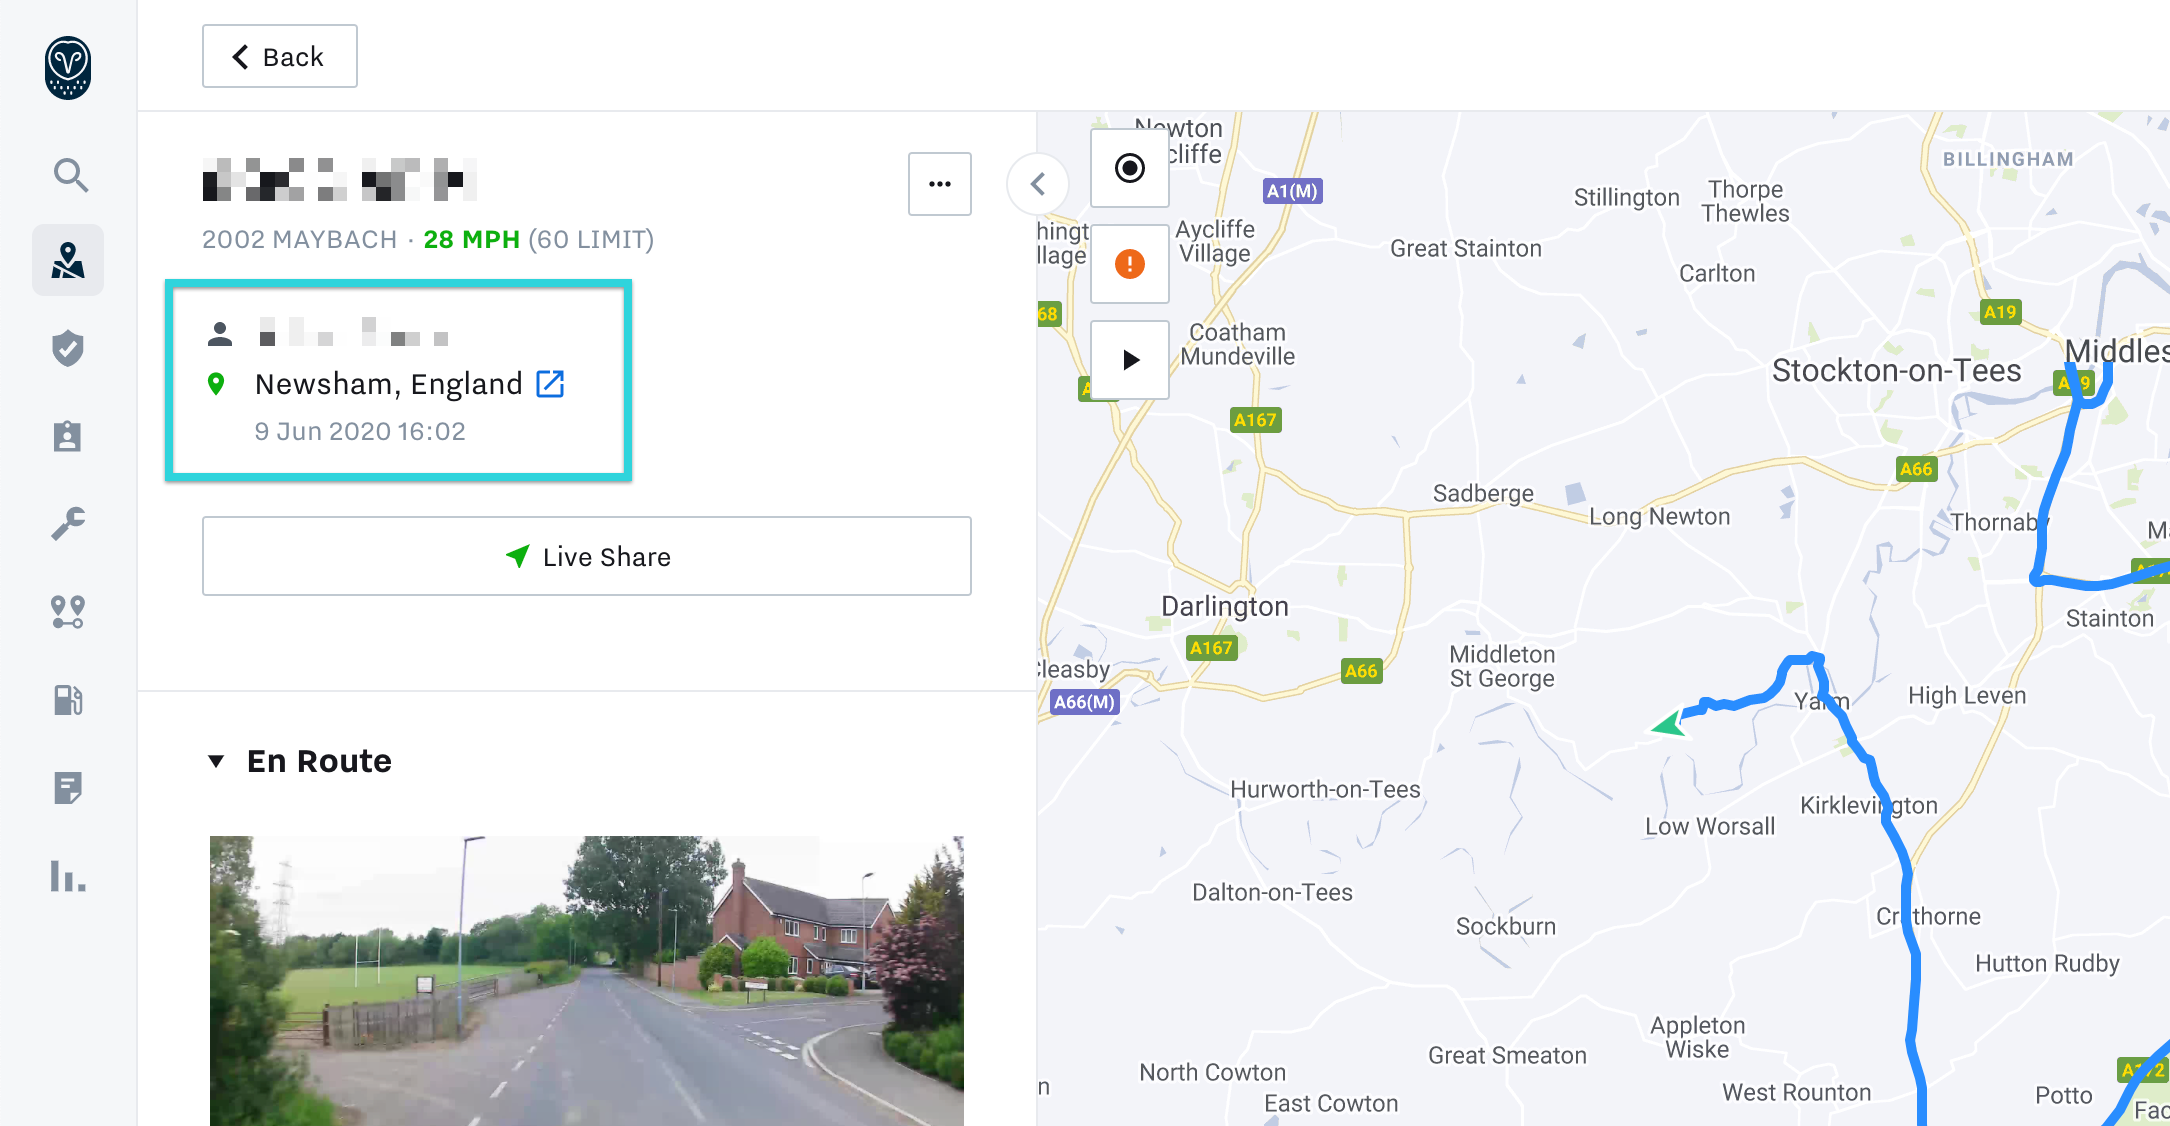Click the 28 MPH speed text

[x=472, y=240]
